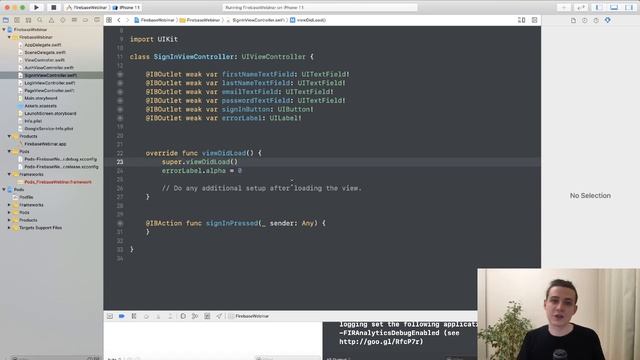Toggle the firstNameTextField outlet connection circle

tap(120, 74)
